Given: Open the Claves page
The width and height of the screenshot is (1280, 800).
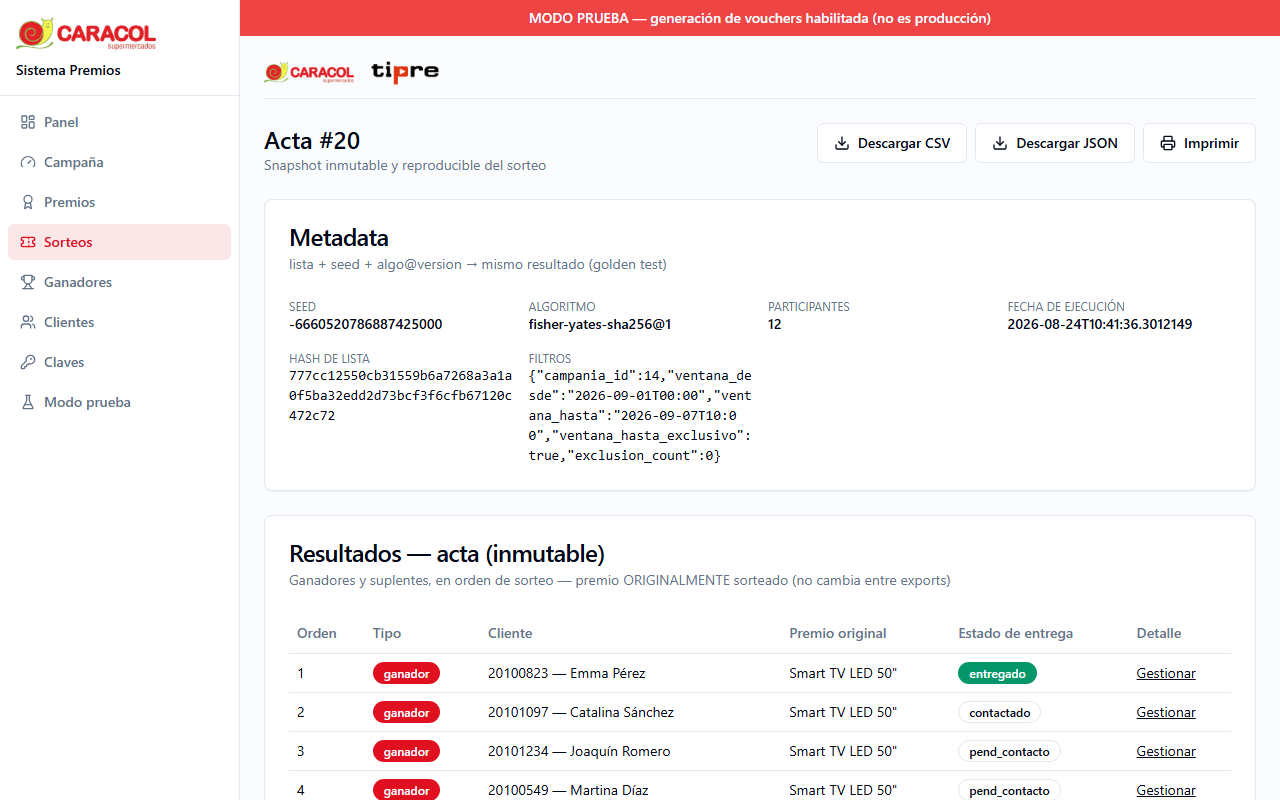Looking at the screenshot, I should point(119,362).
